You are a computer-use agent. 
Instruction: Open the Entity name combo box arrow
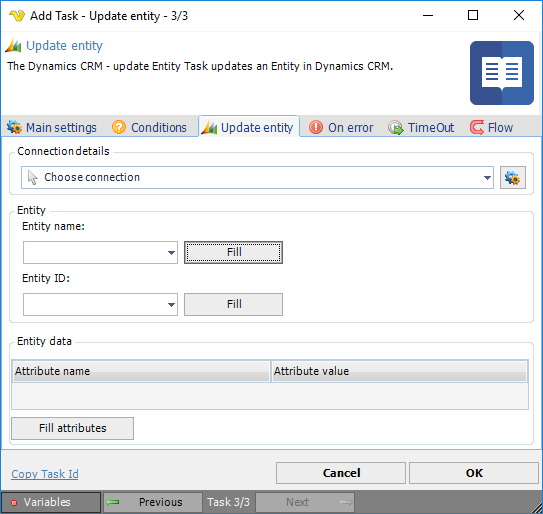[171, 252]
